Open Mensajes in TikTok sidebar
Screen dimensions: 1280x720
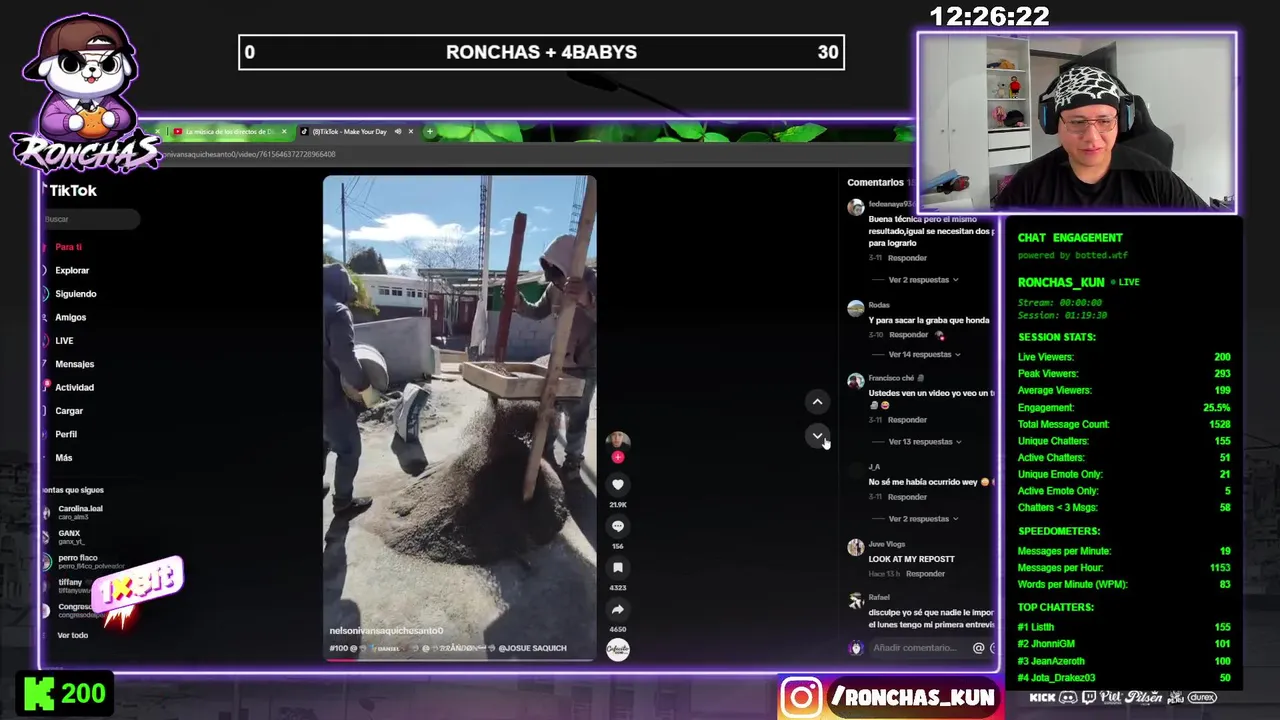click(x=74, y=364)
